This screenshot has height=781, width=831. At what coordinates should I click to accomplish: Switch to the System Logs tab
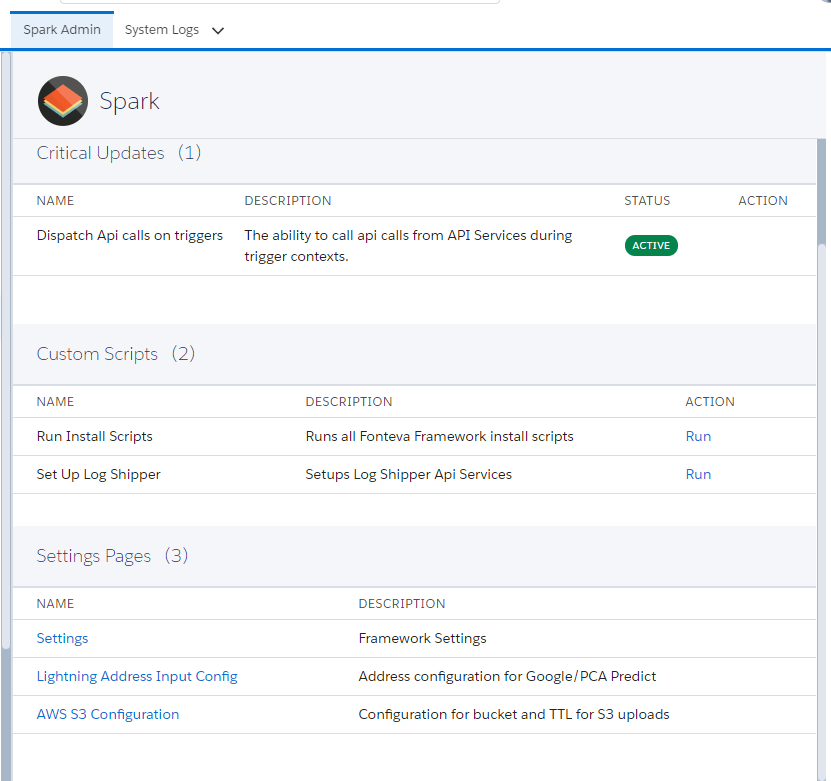[161, 29]
